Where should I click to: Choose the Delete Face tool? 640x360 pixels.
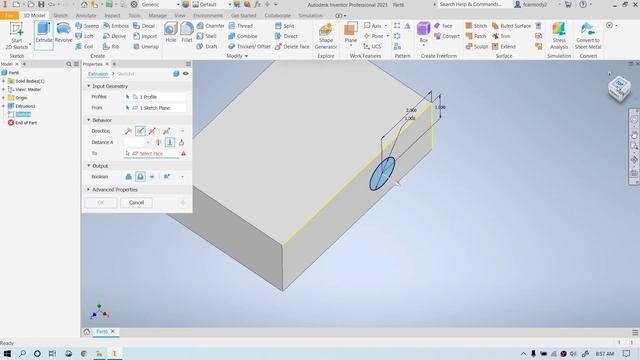[x=292, y=47]
